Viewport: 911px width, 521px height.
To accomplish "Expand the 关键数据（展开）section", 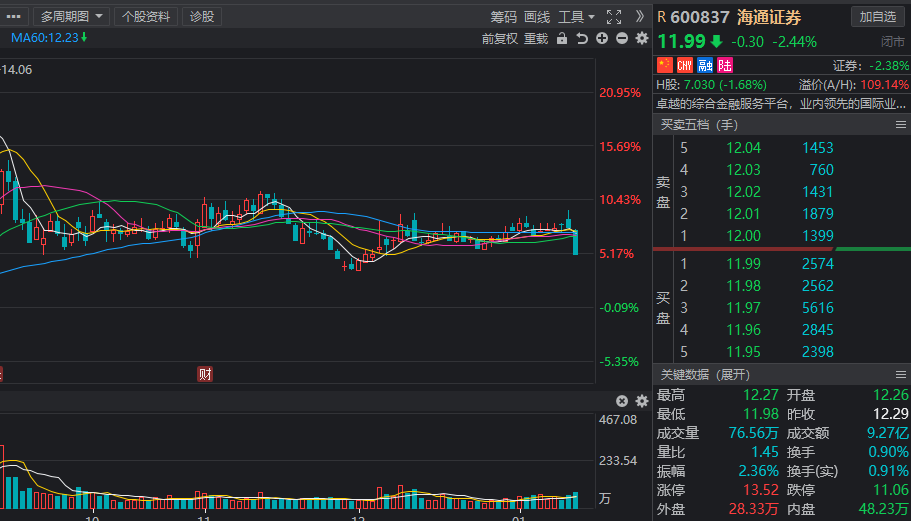I will (705, 375).
